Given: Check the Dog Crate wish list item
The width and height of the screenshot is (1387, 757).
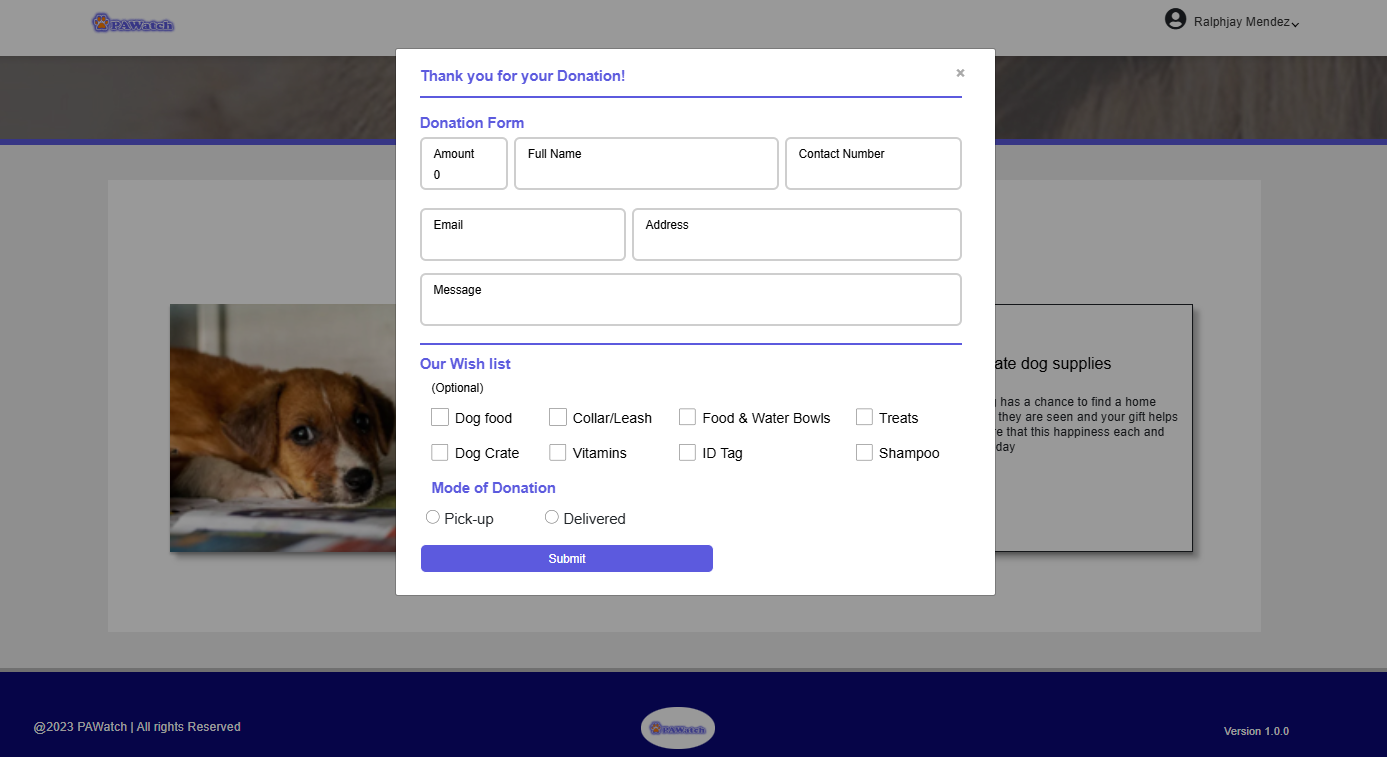Looking at the screenshot, I should click(x=440, y=452).
